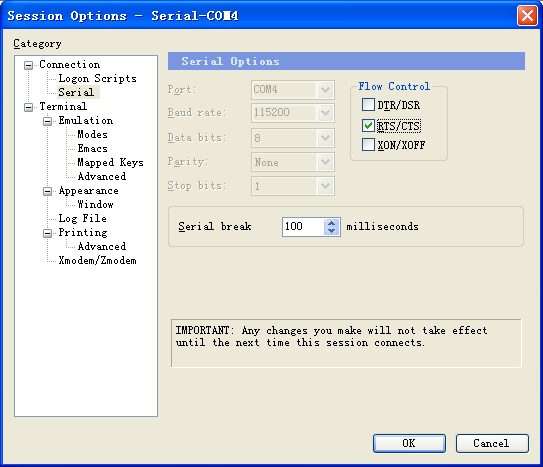Viewport: 543px width, 467px height.
Task: Collapse the Printing tree node
Action: tap(47, 233)
